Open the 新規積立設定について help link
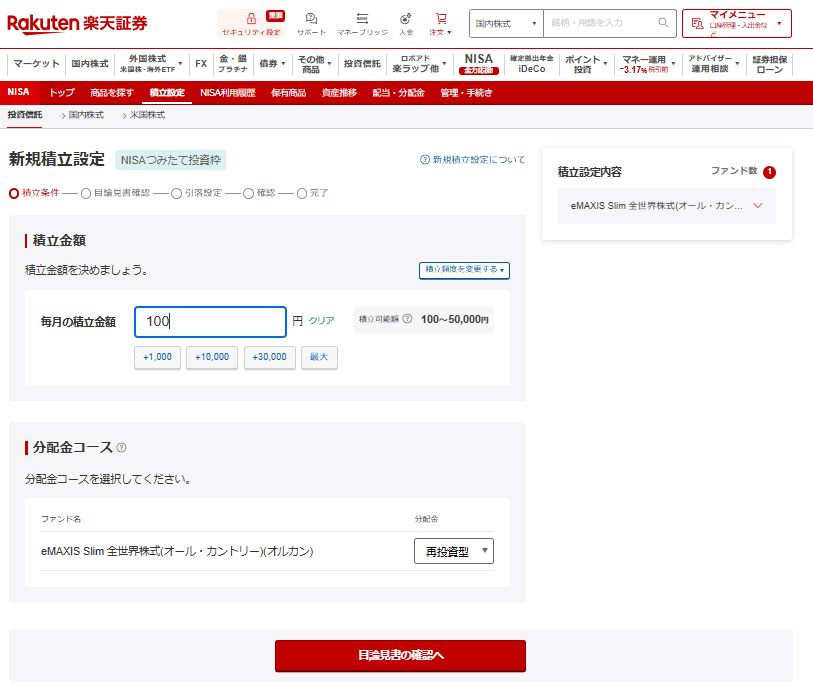The height and width of the screenshot is (686, 813). (472, 160)
